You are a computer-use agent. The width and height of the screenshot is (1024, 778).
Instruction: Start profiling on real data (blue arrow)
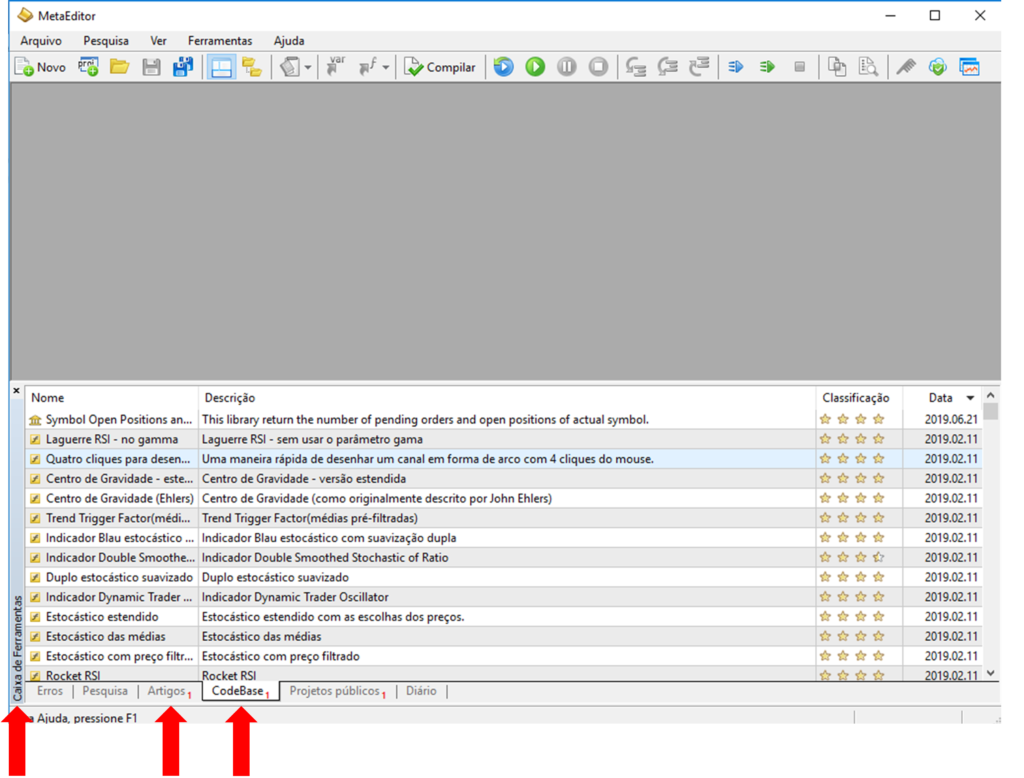click(x=736, y=67)
